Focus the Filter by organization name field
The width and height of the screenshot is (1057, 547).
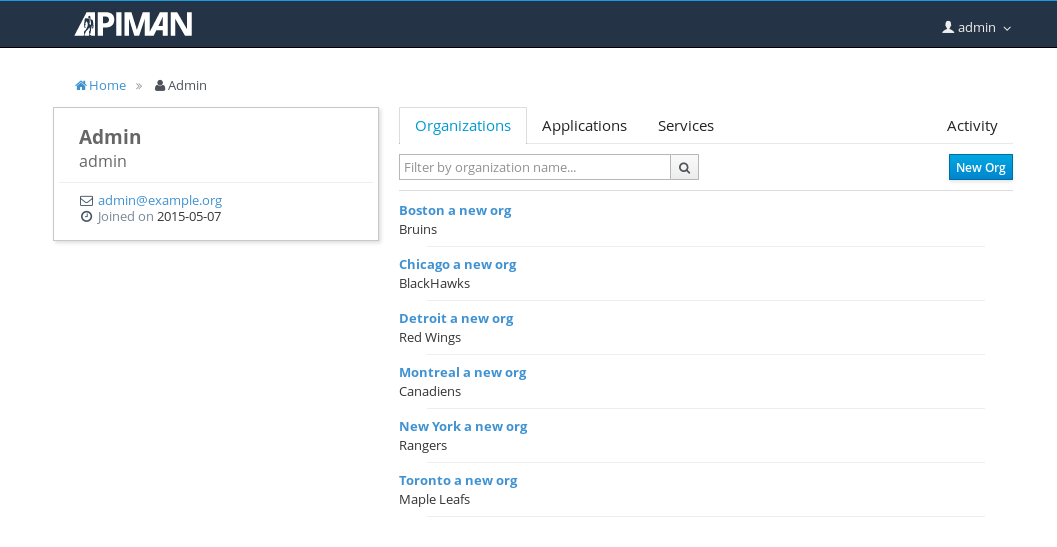pyautogui.click(x=535, y=167)
